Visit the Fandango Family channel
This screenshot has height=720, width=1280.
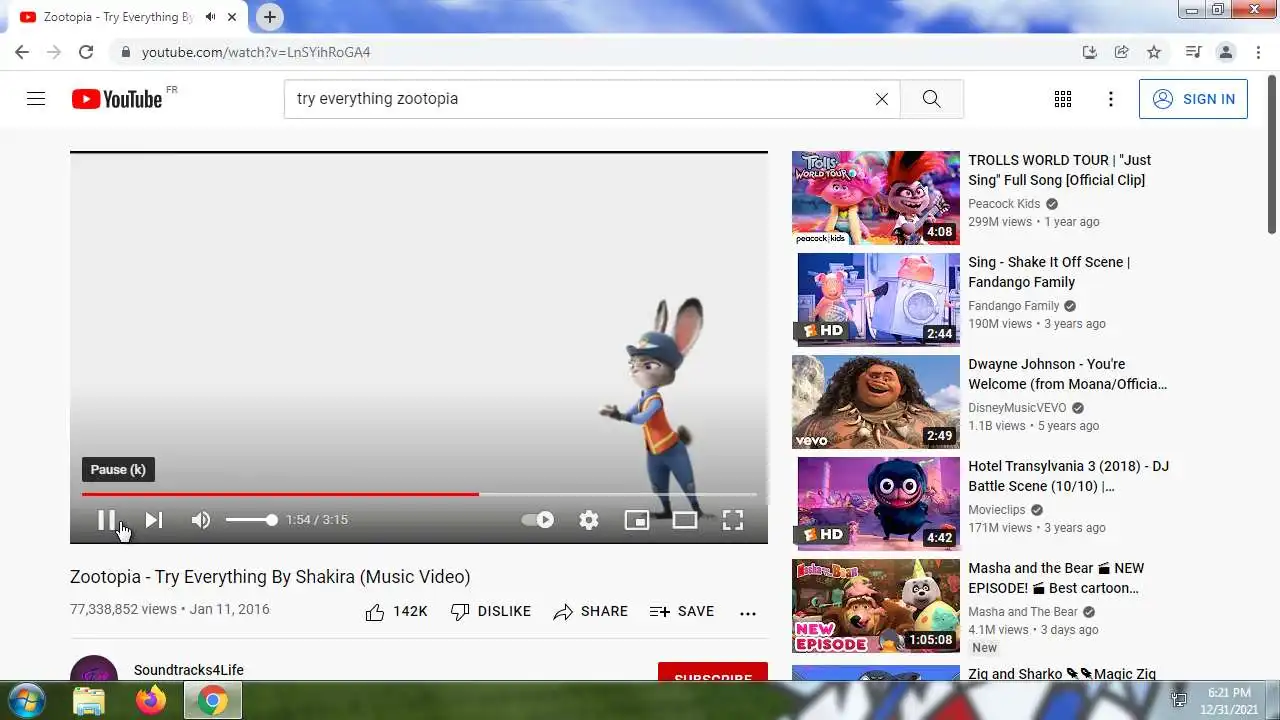[x=1013, y=306]
